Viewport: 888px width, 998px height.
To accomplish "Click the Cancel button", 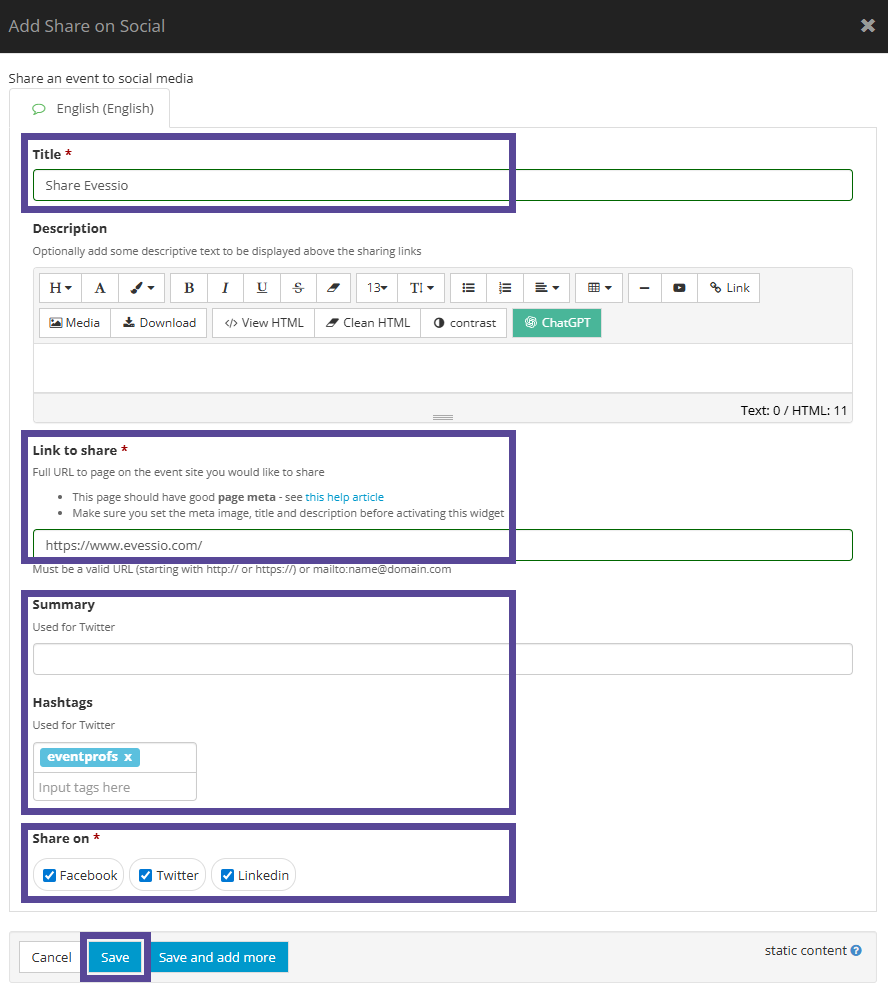I will point(51,957).
